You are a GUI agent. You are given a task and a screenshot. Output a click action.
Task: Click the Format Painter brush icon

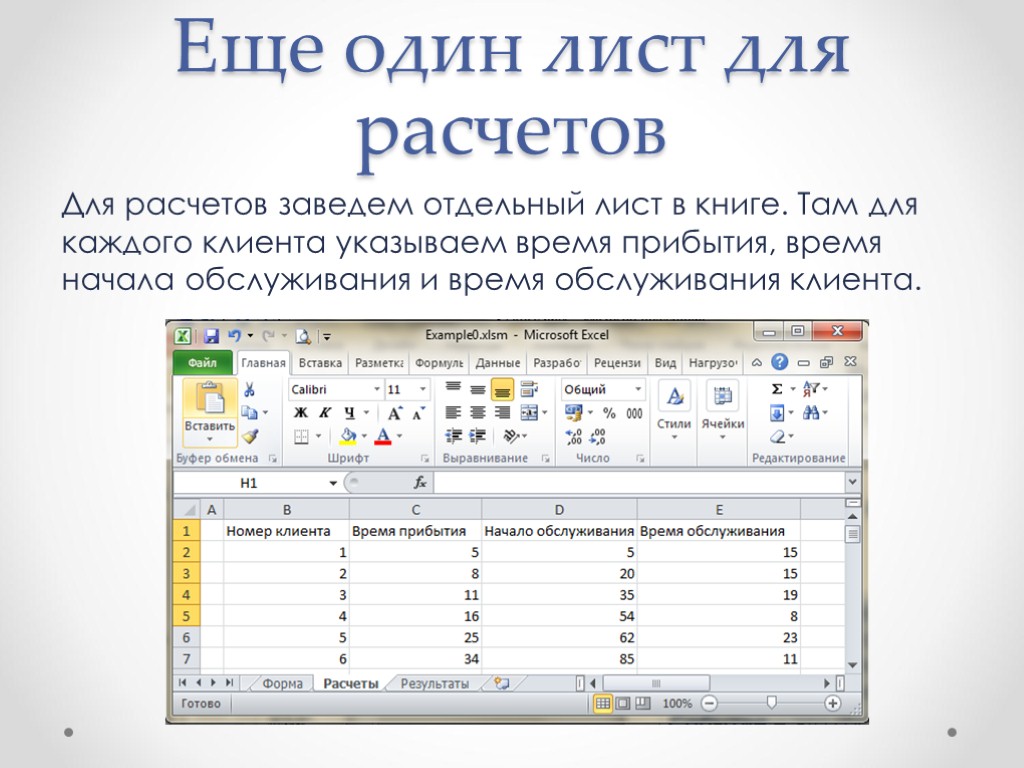pos(249,436)
